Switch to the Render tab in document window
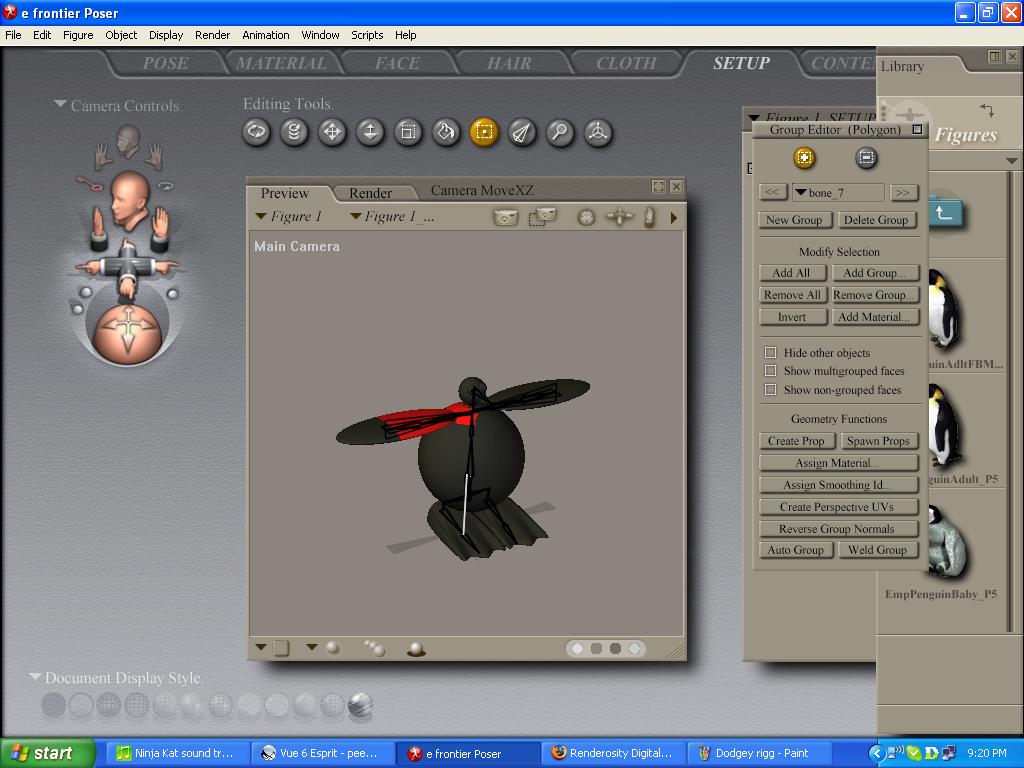 [x=370, y=193]
